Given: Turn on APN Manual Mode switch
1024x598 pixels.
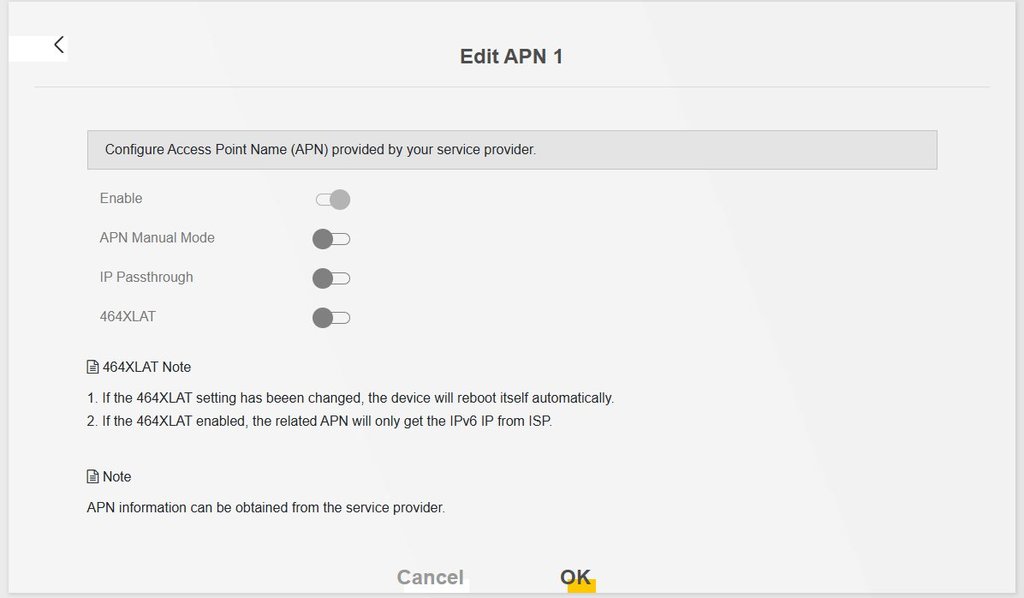Looking at the screenshot, I should (x=331, y=239).
